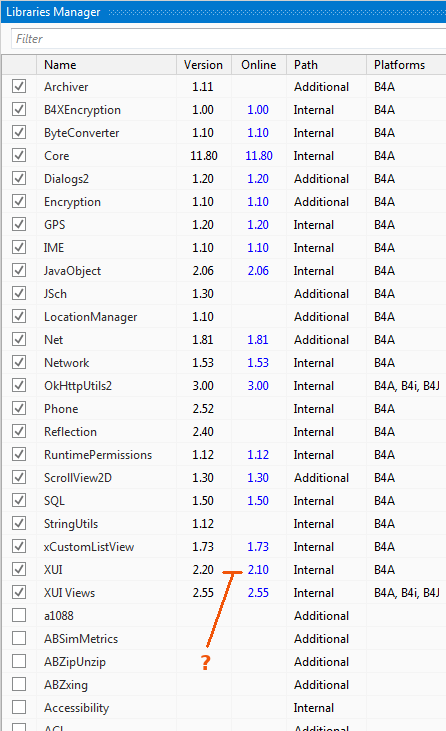
Task: Open Core online version 11.80 link
Action: coord(259,156)
